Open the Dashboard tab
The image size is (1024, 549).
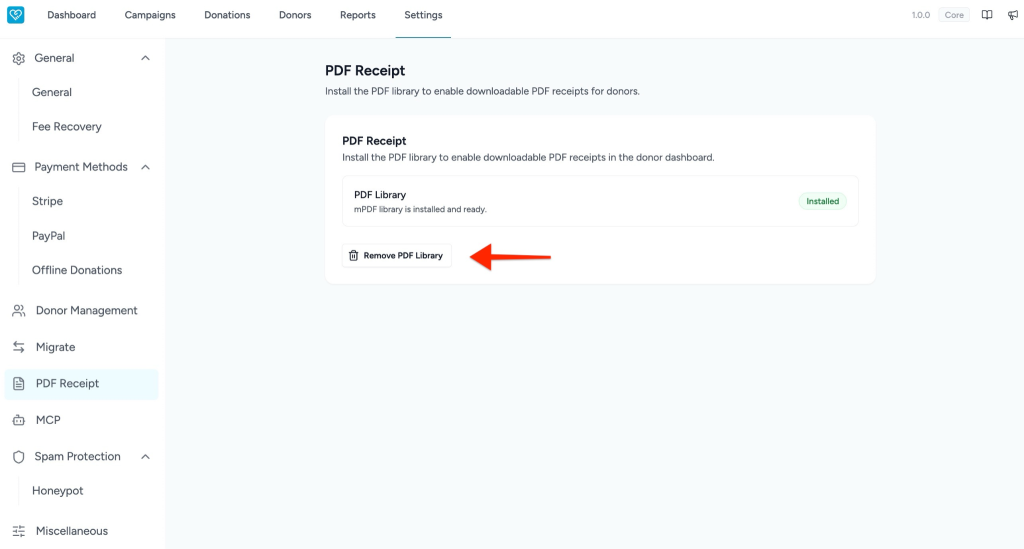(x=71, y=15)
